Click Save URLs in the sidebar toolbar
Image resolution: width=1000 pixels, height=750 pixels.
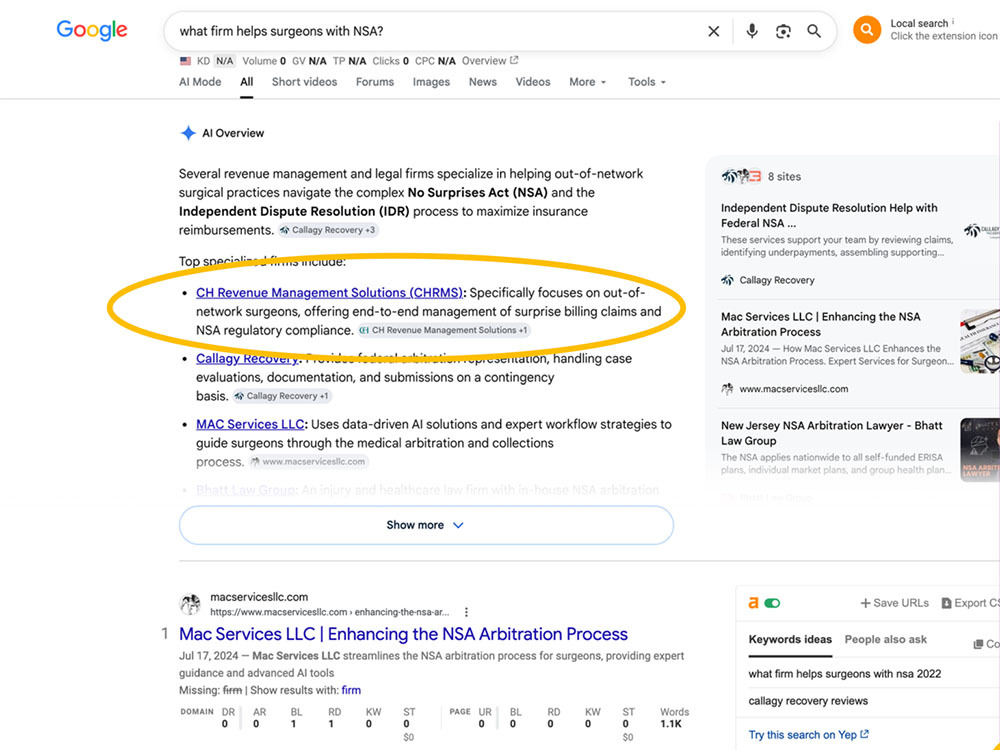[894, 603]
